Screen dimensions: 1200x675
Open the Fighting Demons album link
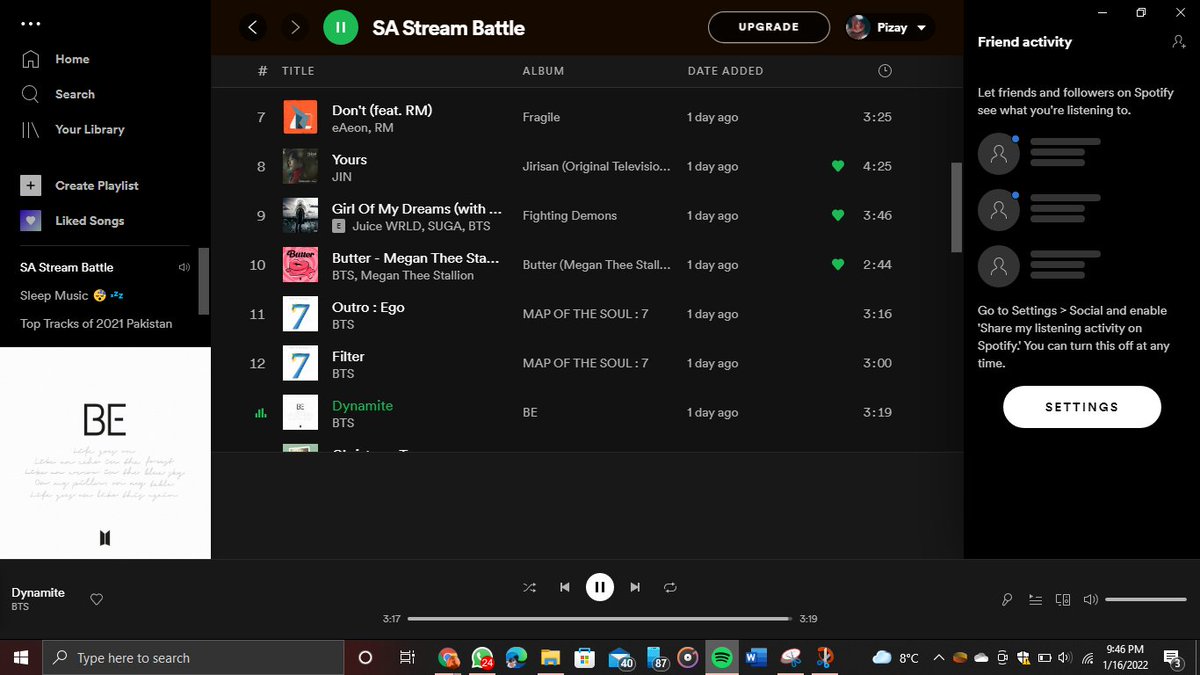[x=569, y=215]
